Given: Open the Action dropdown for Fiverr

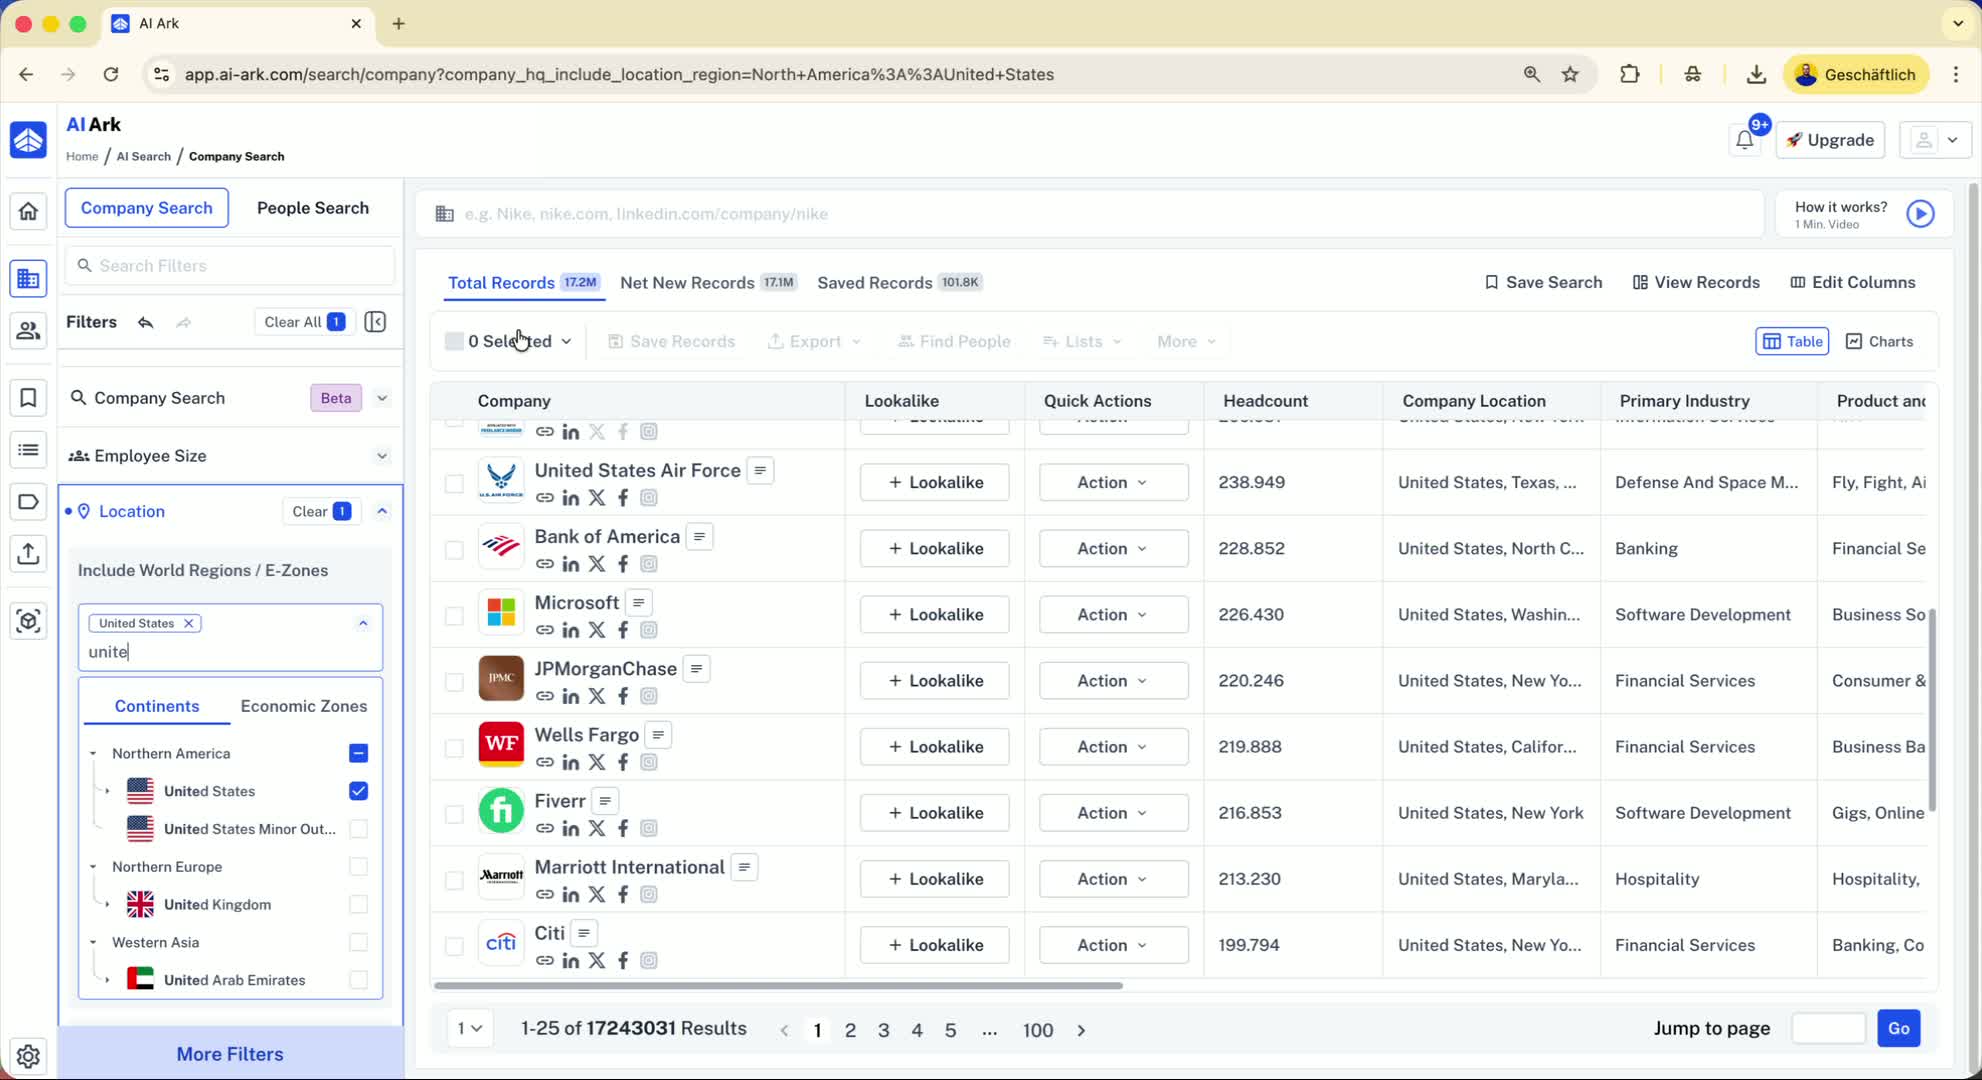Looking at the screenshot, I should point(1113,813).
